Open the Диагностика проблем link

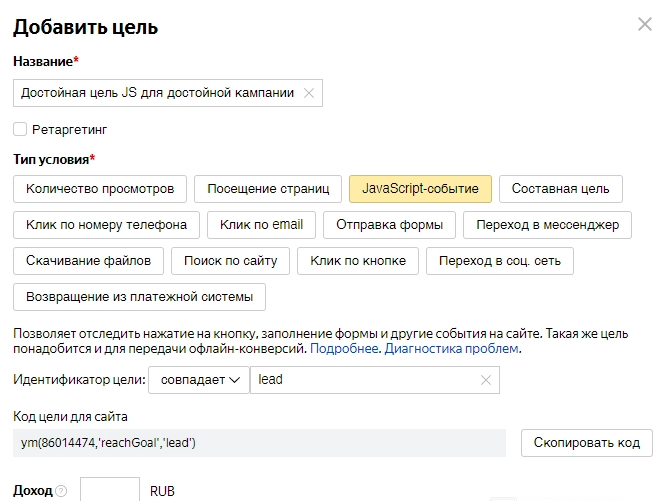click(451, 349)
